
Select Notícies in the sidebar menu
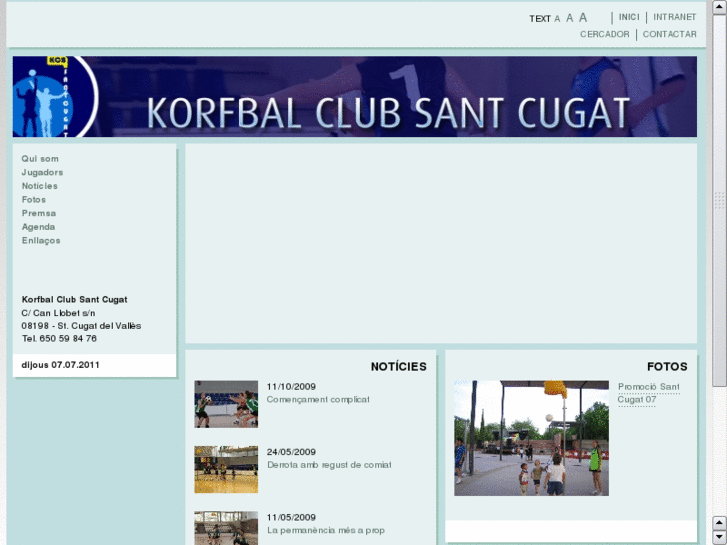[x=39, y=186]
